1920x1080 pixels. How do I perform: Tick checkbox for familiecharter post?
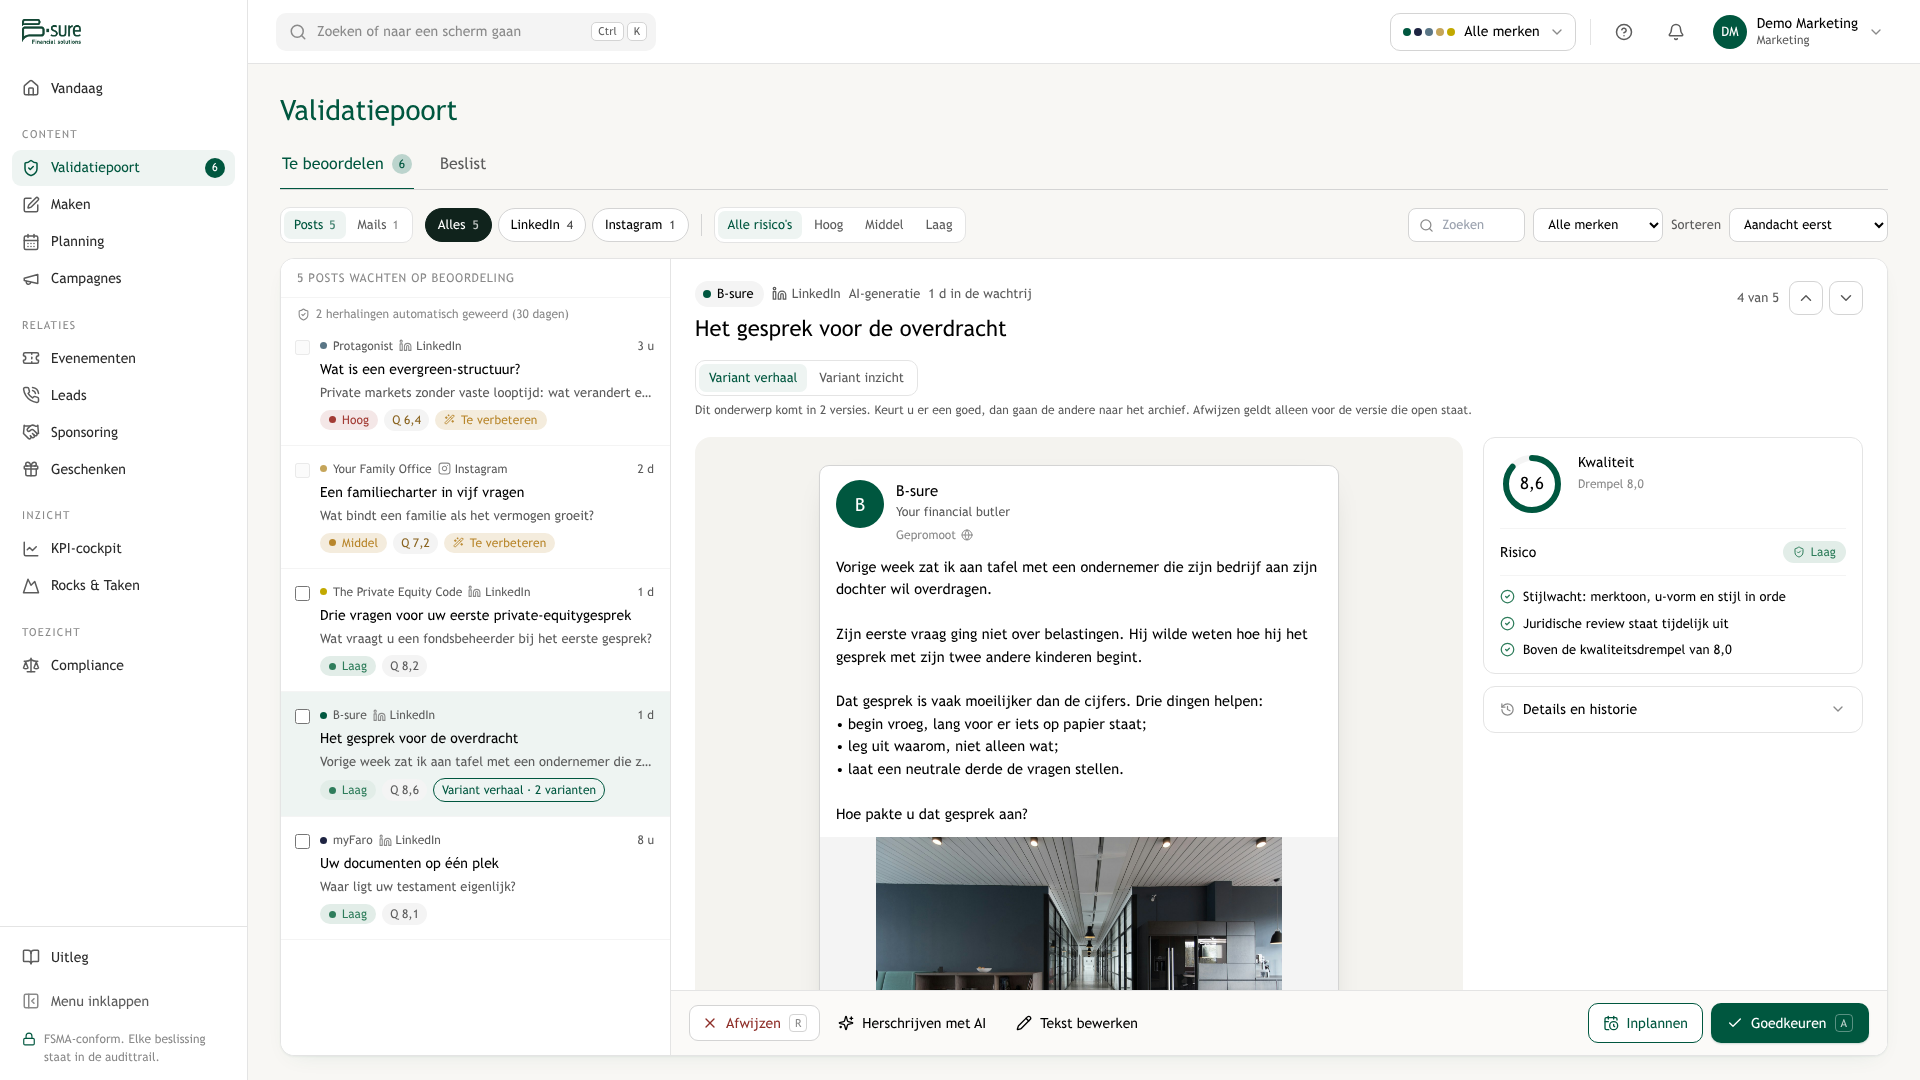click(302, 470)
